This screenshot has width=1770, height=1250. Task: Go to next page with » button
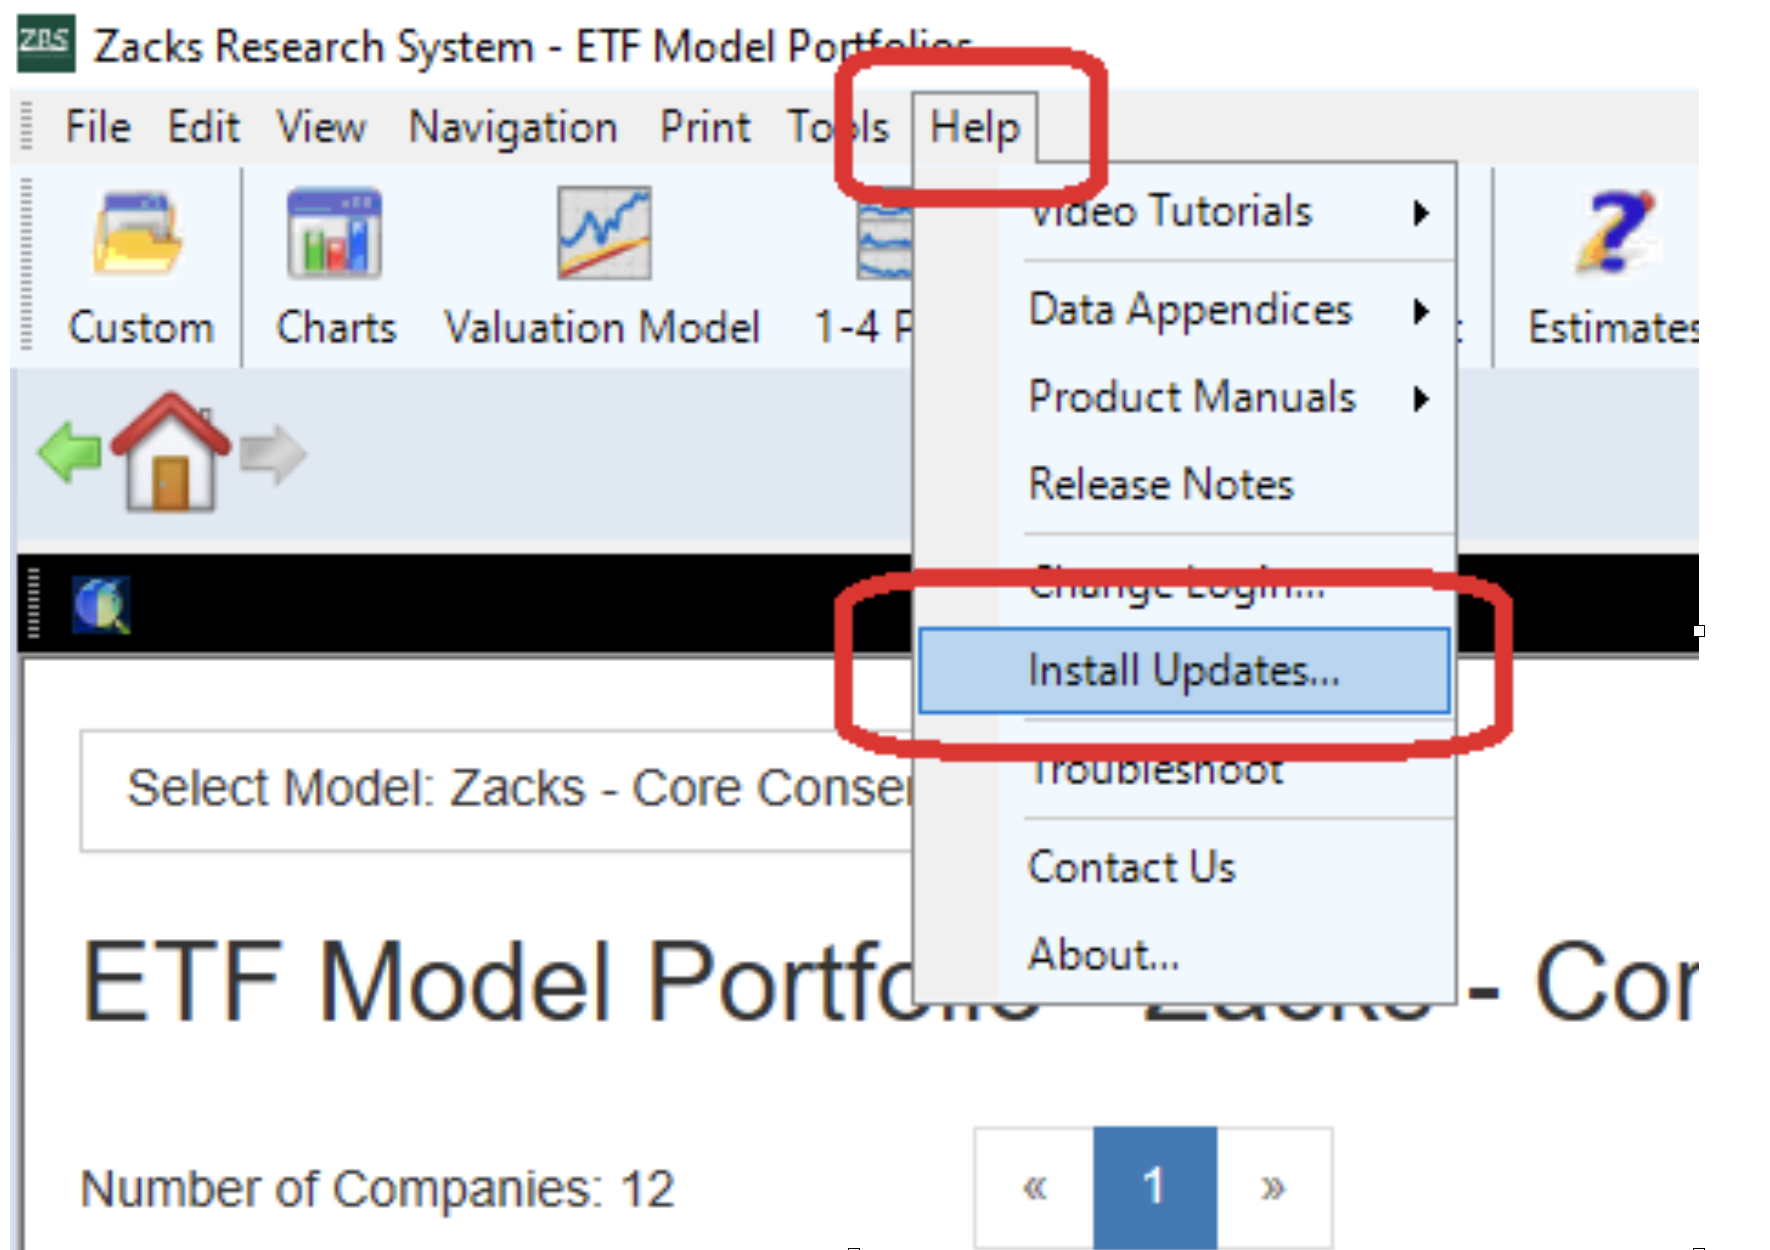pos(1274,1188)
